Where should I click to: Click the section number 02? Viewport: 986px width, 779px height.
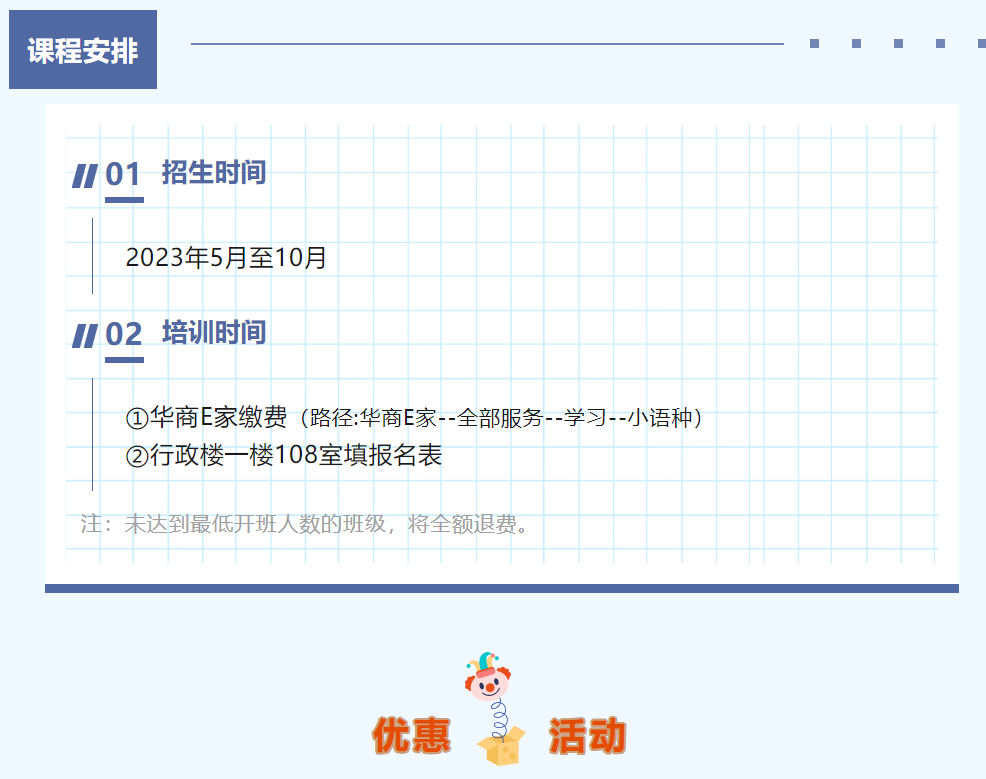pyautogui.click(x=123, y=334)
